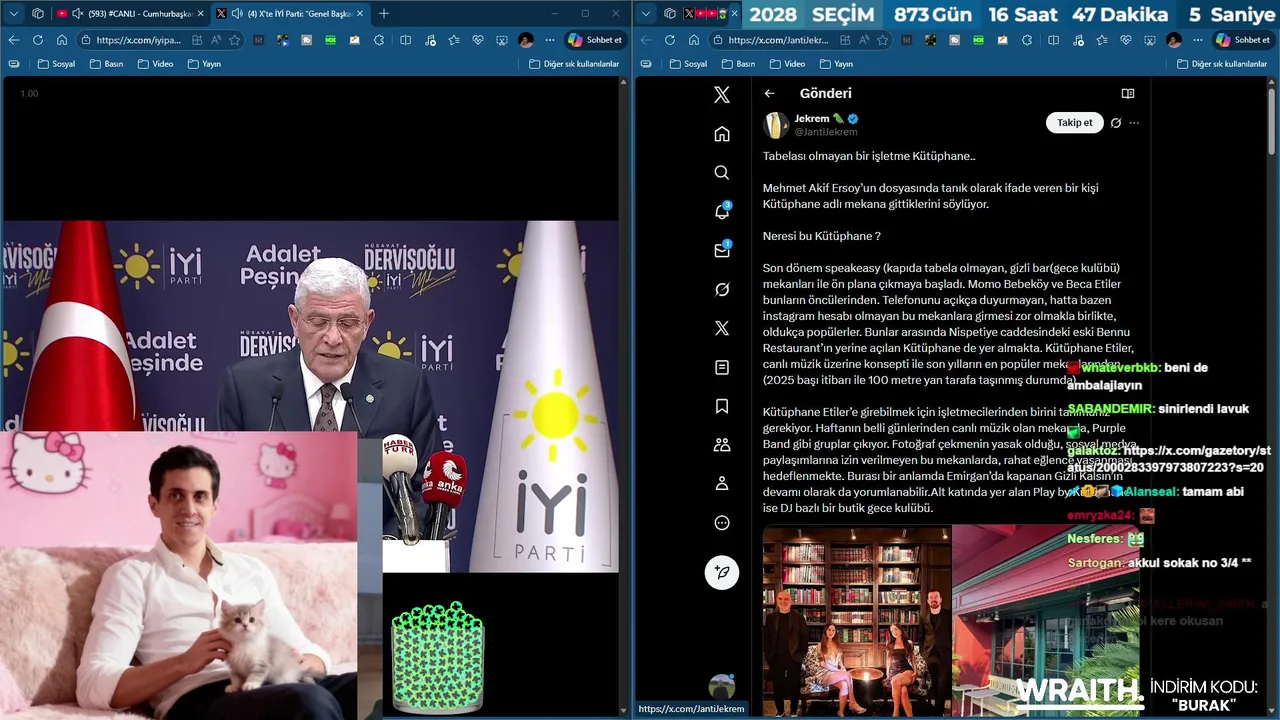Viewport: 1280px width, 720px height.
Task: Toggle split screen icon in left window
Action: pyautogui.click(x=405, y=40)
